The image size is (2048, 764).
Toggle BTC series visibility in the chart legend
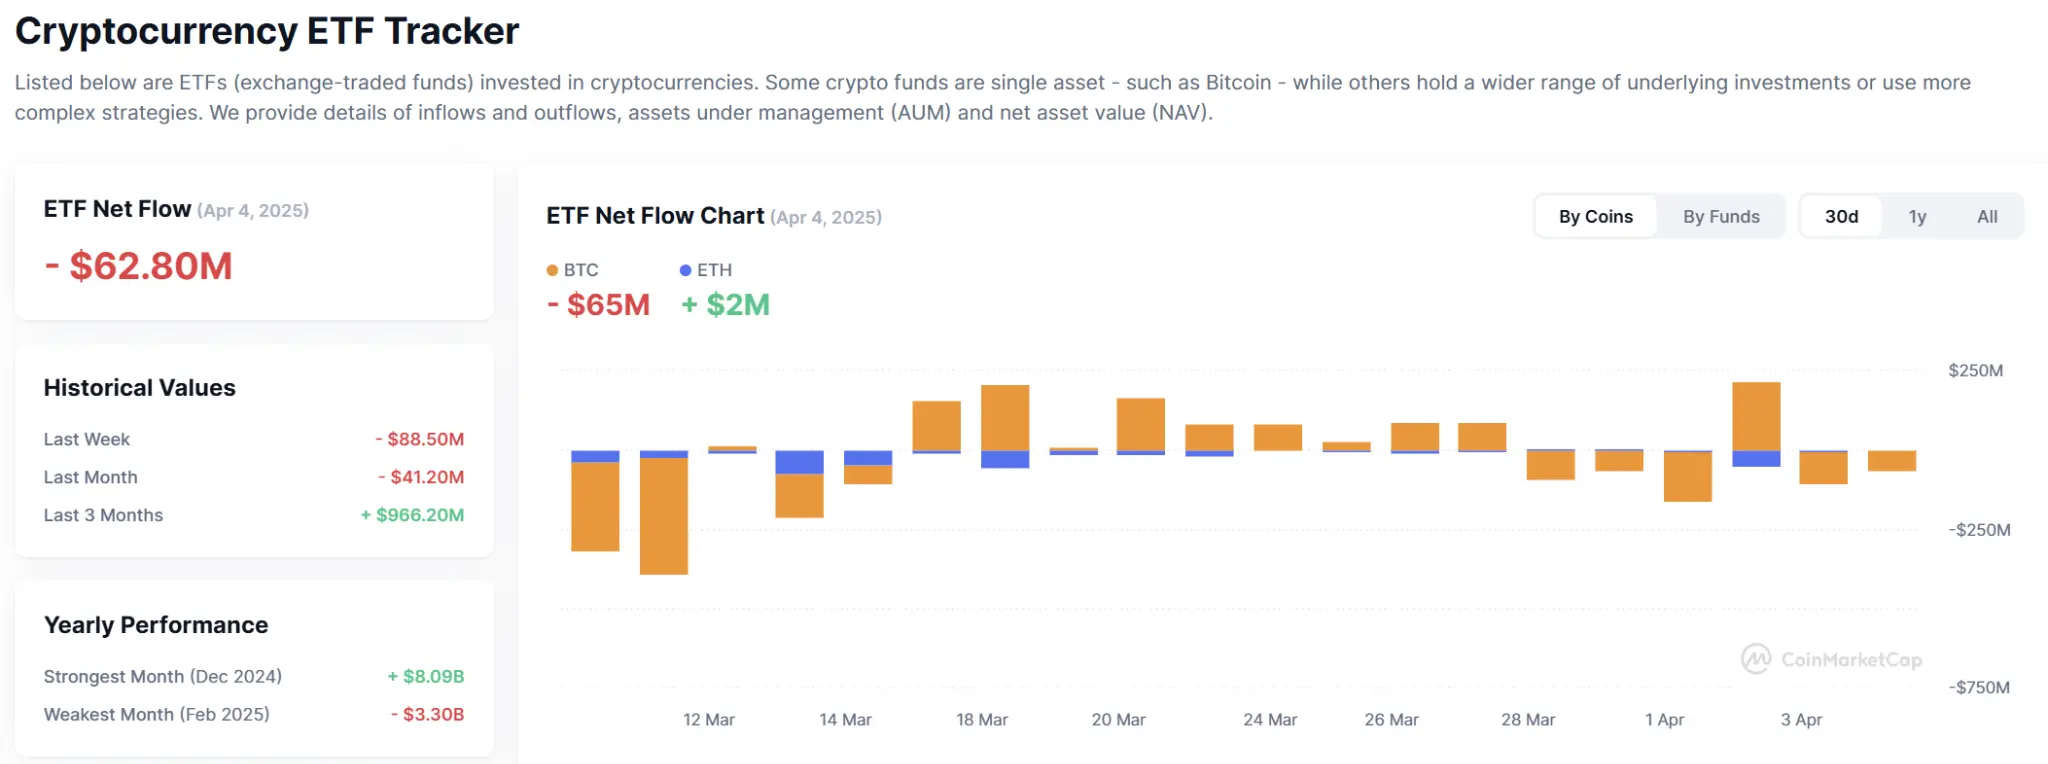[x=573, y=270]
